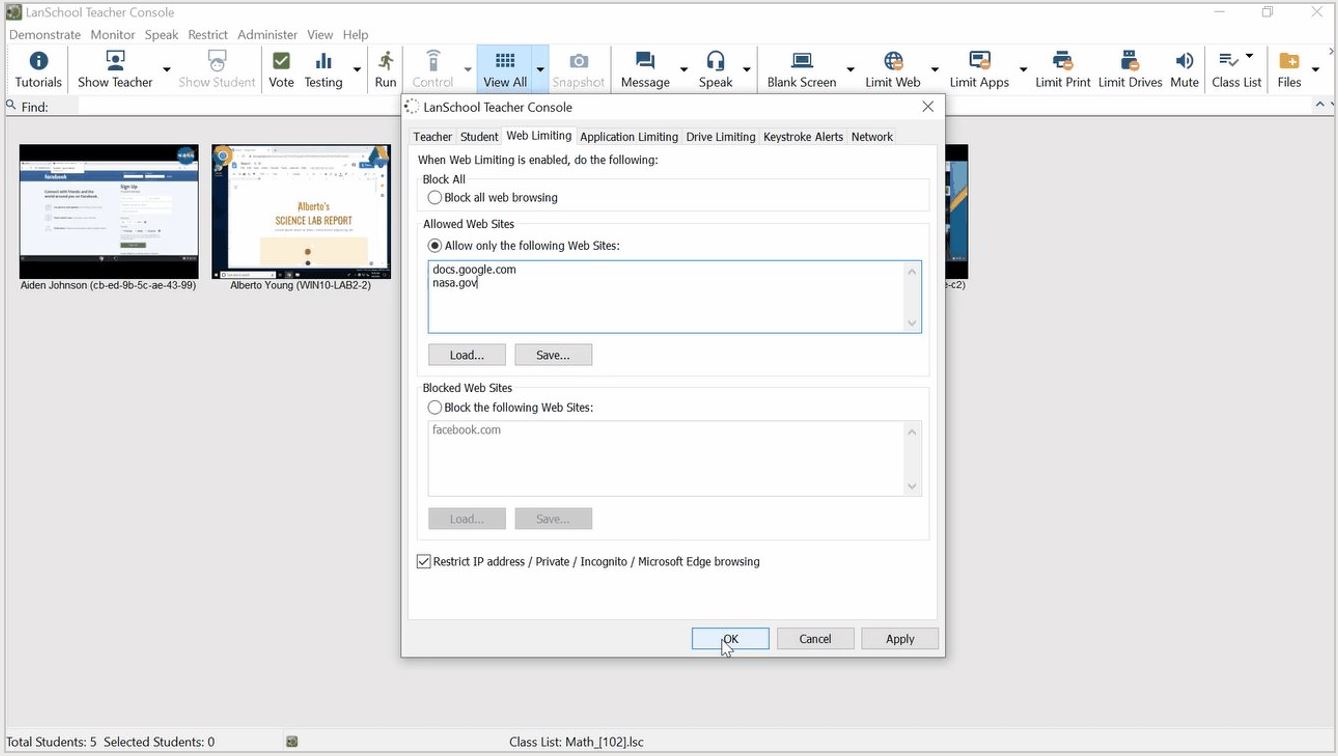Screen dimensions: 1338x756
Task: Activate Blank Screen tool
Action: click(801, 70)
